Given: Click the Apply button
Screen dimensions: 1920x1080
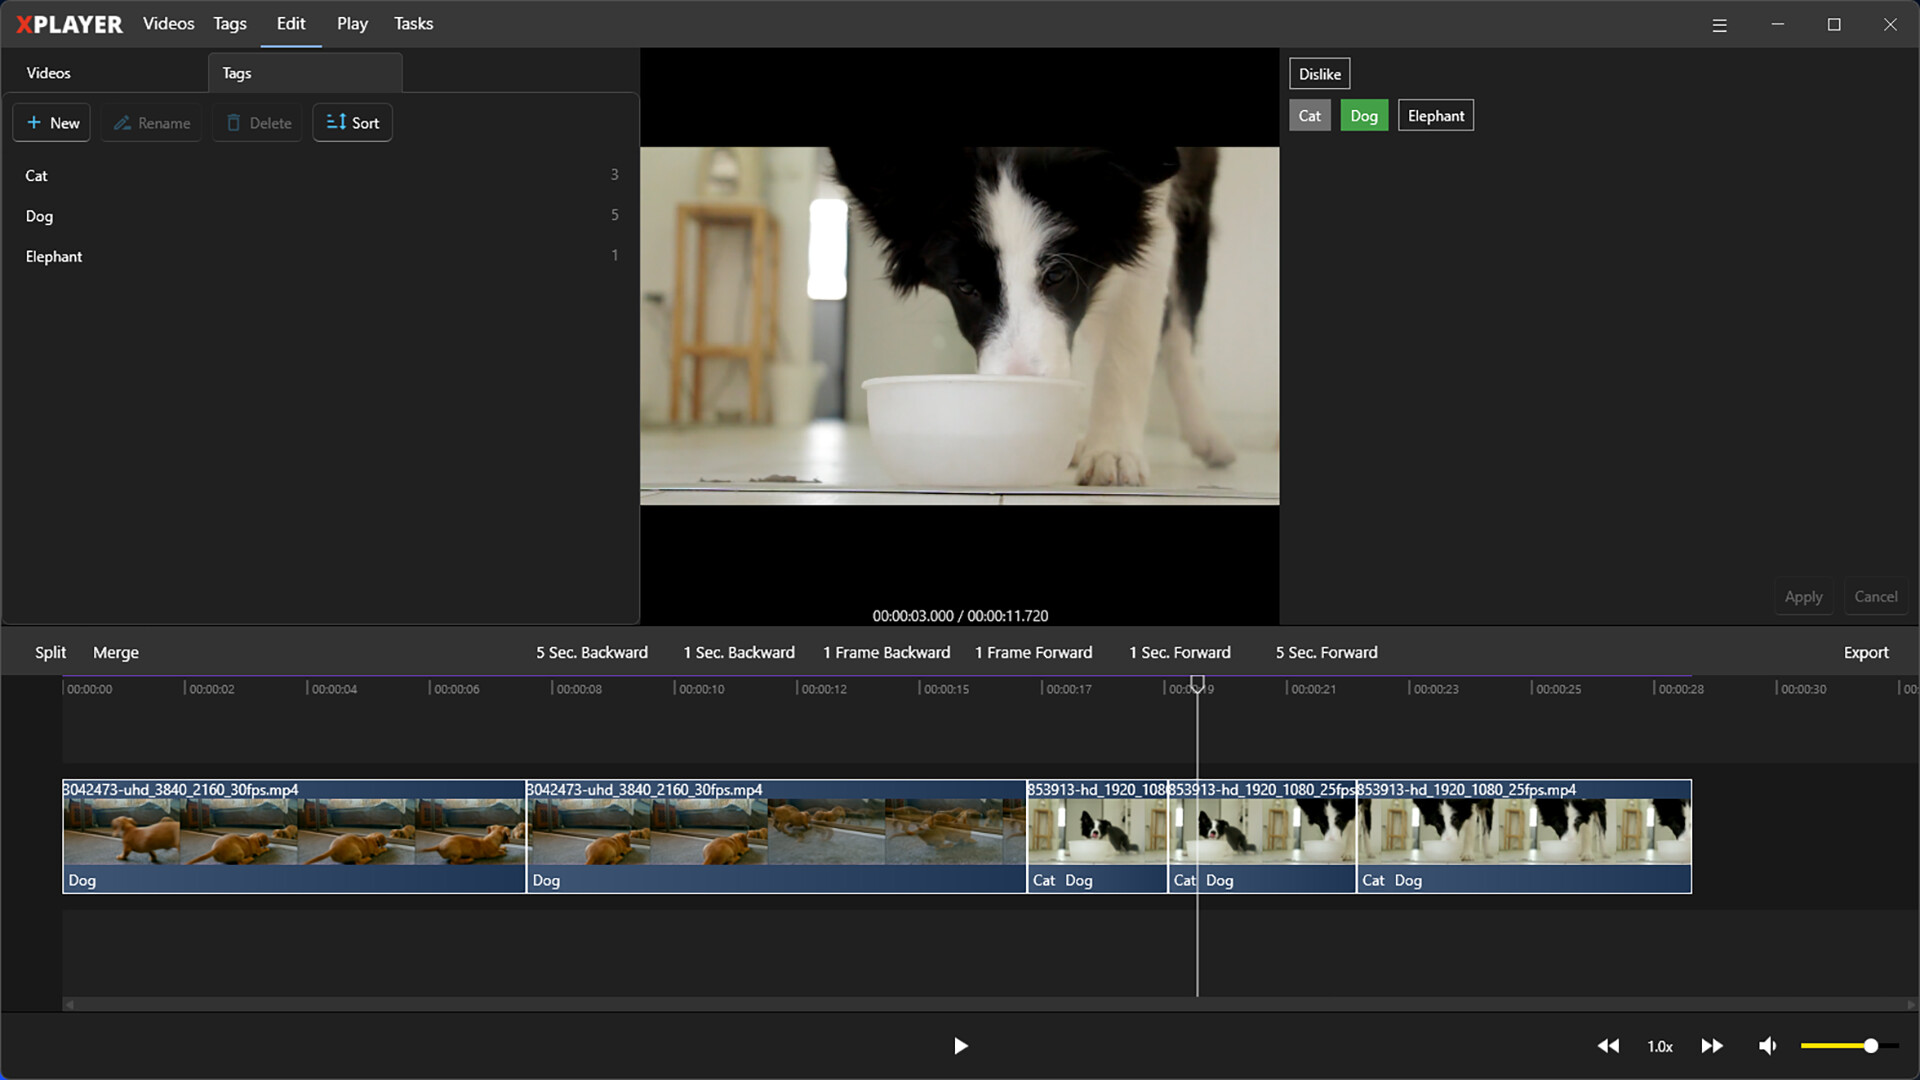Looking at the screenshot, I should tap(1804, 597).
